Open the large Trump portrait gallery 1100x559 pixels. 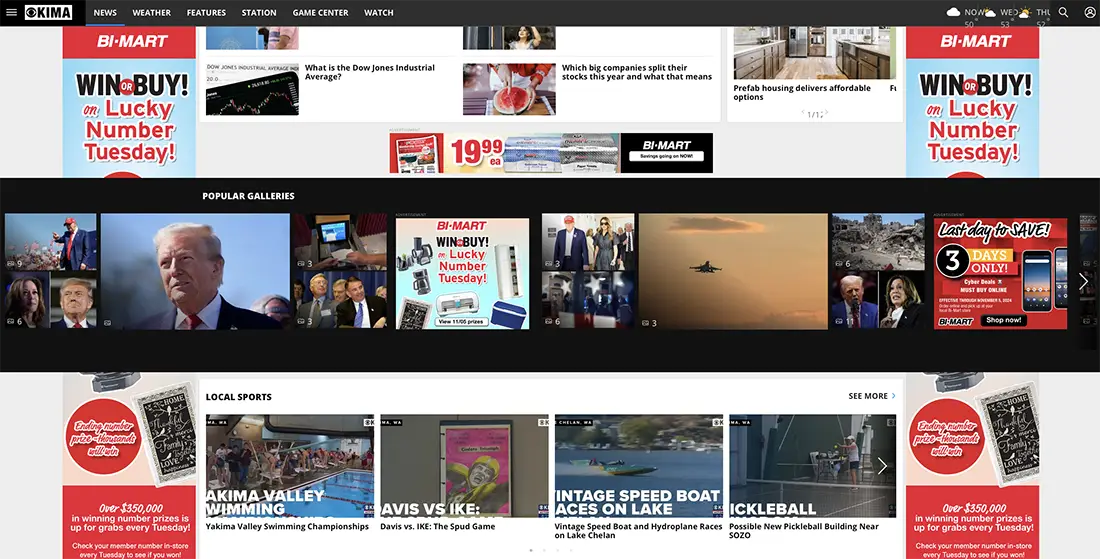195,271
